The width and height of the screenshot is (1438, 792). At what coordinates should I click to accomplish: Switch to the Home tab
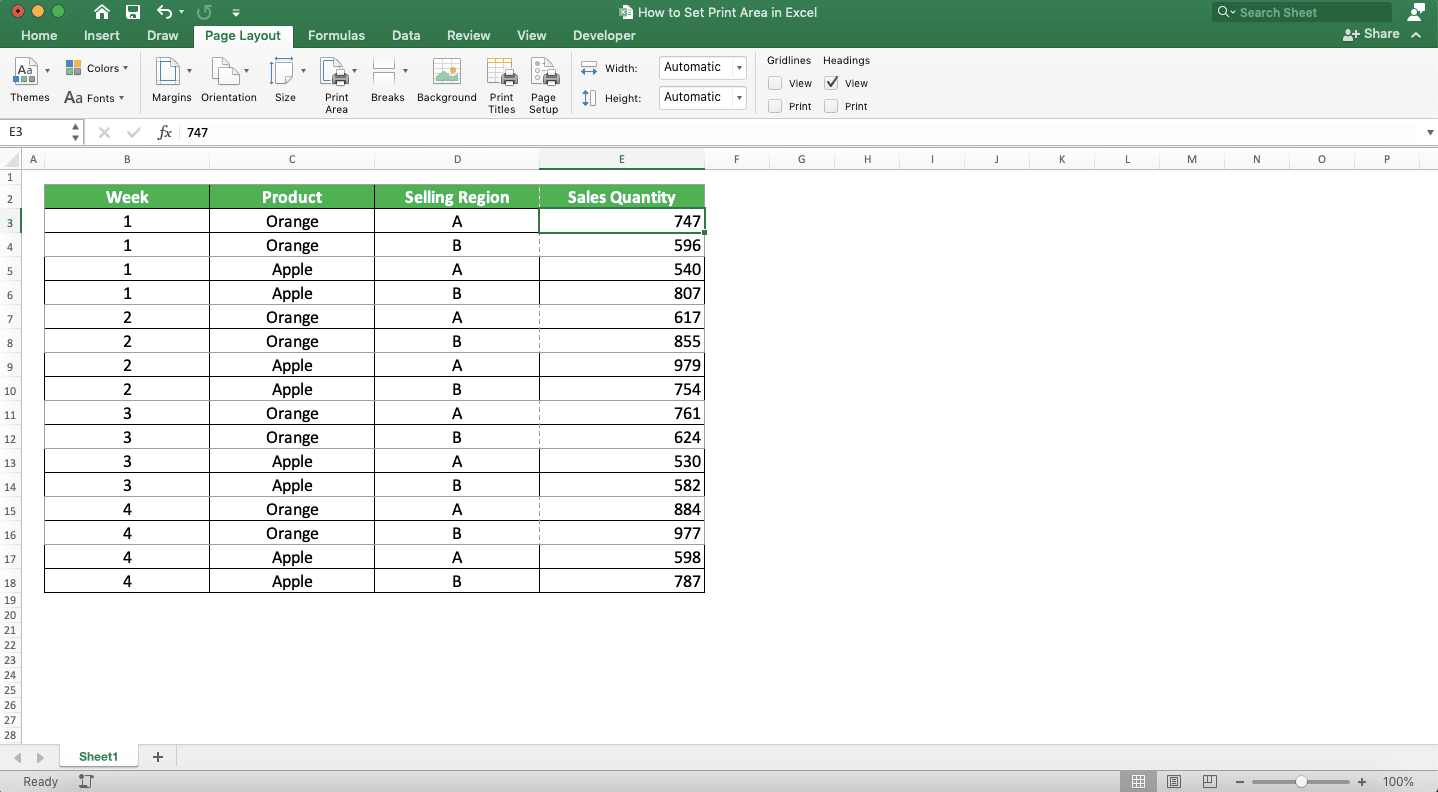click(x=39, y=35)
